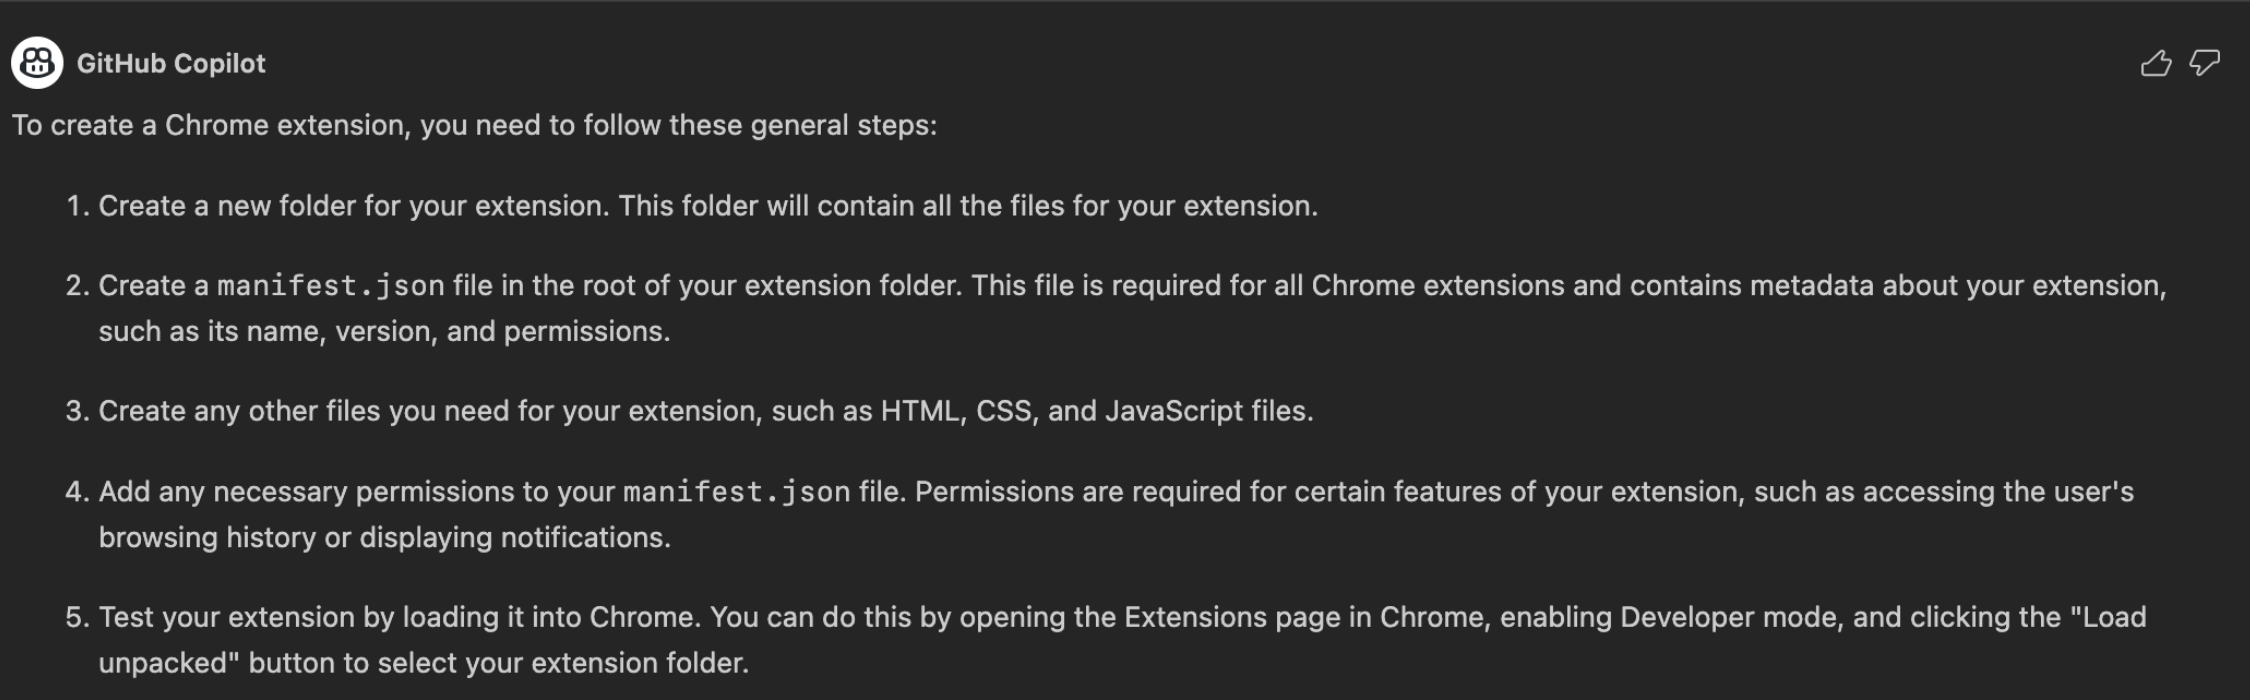The height and width of the screenshot is (700, 2250).
Task: Click the "To create a Chrome extension" intro sentence
Action: point(474,125)
